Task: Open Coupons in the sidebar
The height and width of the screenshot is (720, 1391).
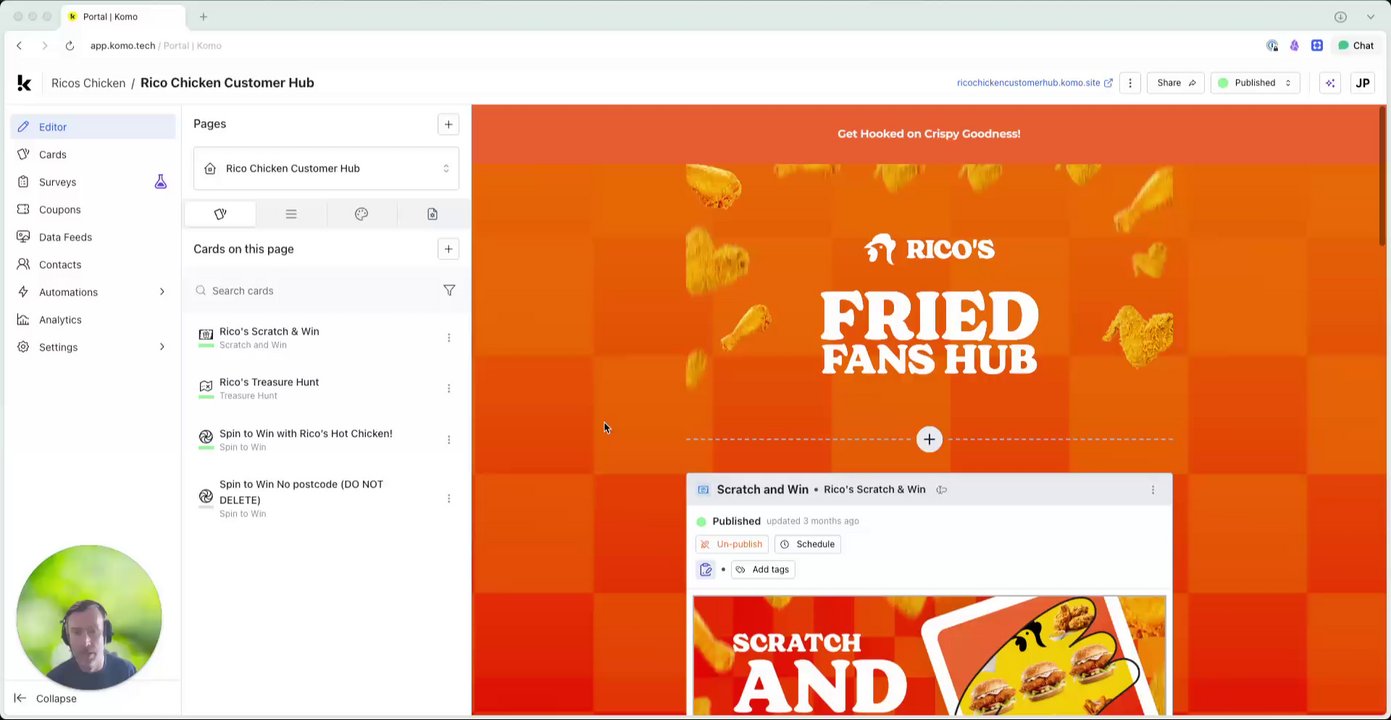Action: pos(93,210)
